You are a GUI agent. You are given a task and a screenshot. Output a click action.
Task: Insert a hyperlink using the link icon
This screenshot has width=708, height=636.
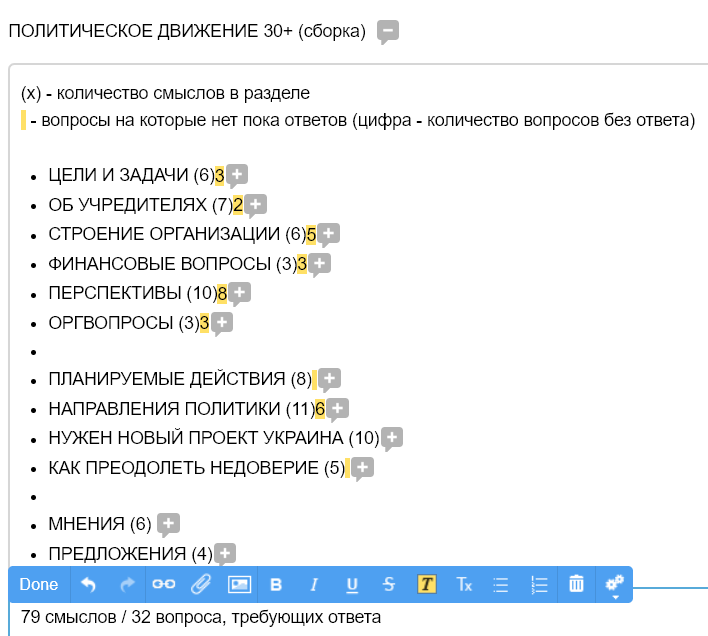pyautogui.click(x=163, y=585)
